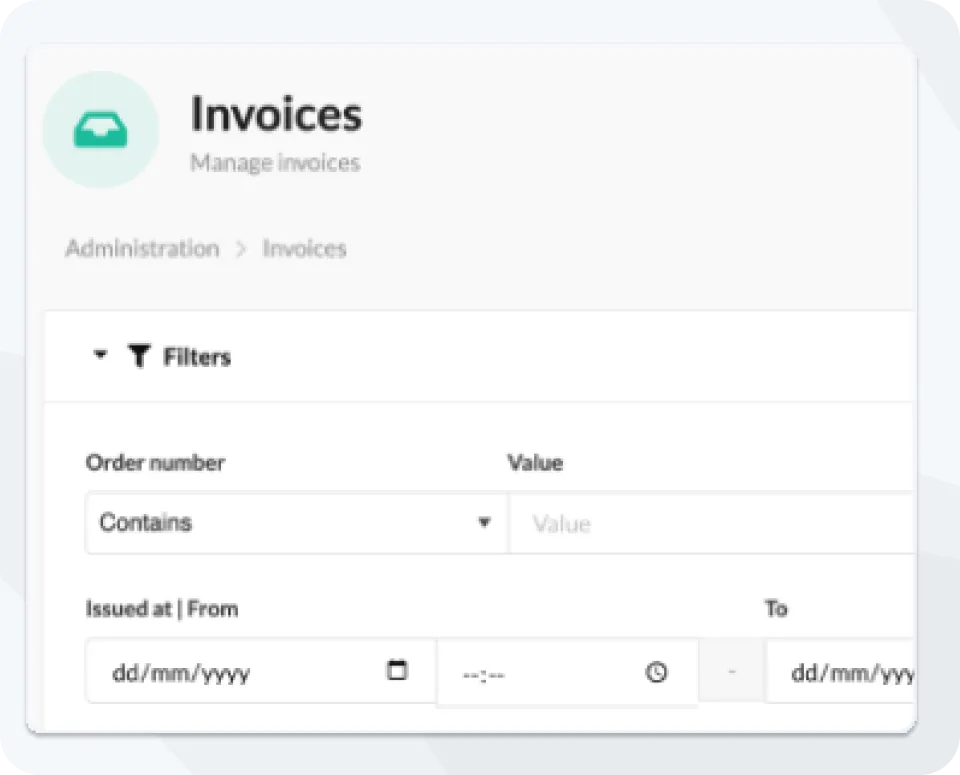Click the arrow on the Contains dropdown
This screenshot has width=960, height=775.
point(484,523)
